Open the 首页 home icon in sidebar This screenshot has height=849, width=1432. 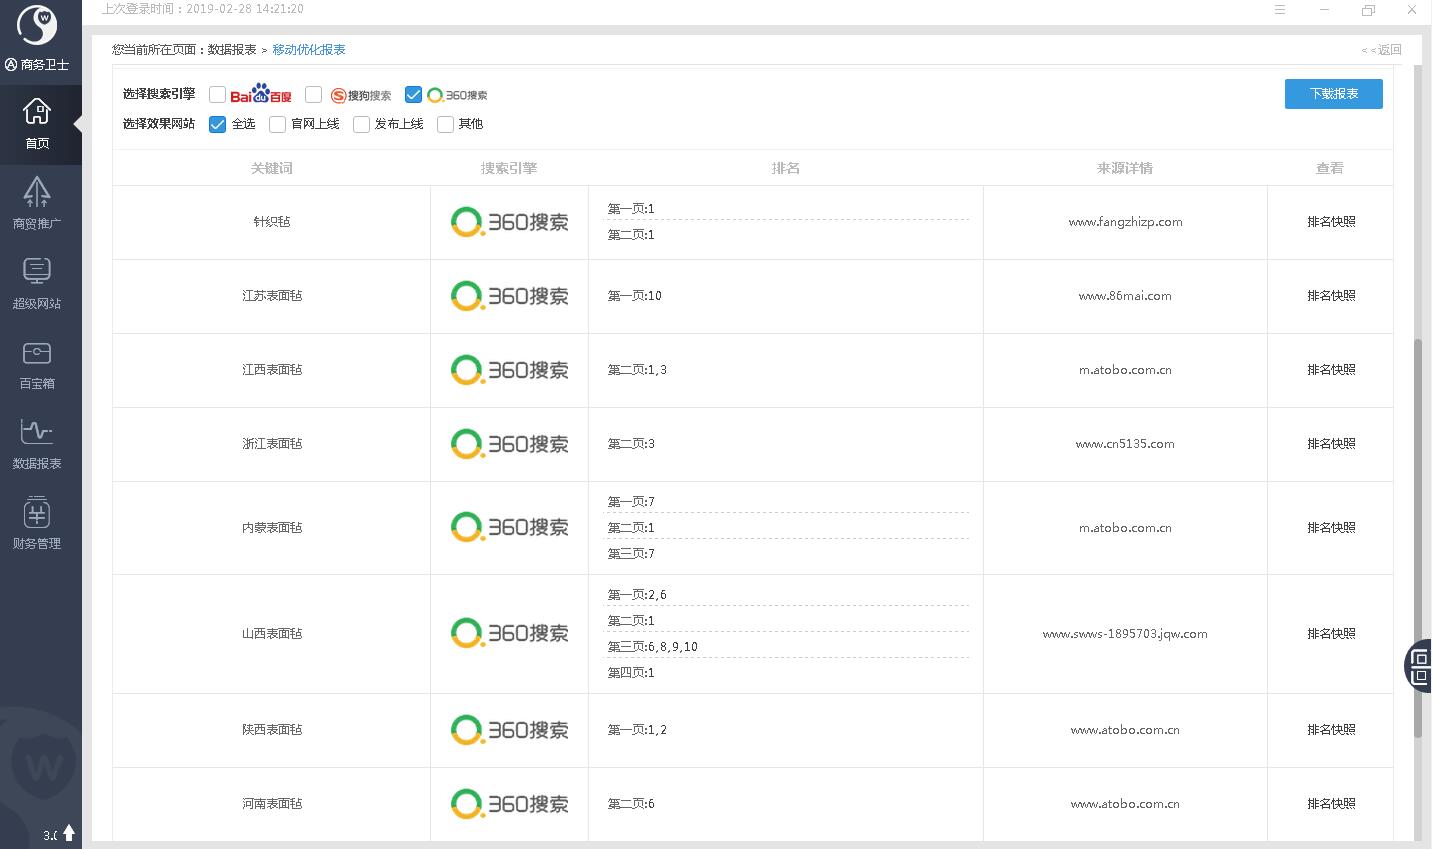tap(37, 112)
